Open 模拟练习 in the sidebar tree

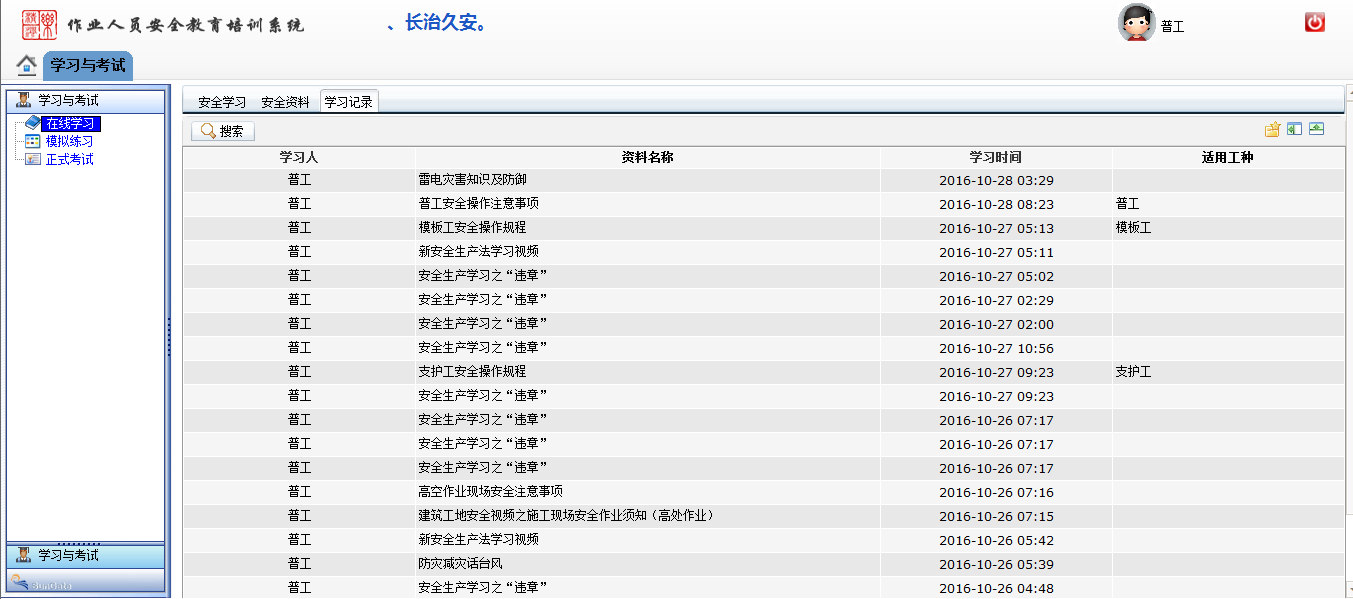[x=69, y=142]
